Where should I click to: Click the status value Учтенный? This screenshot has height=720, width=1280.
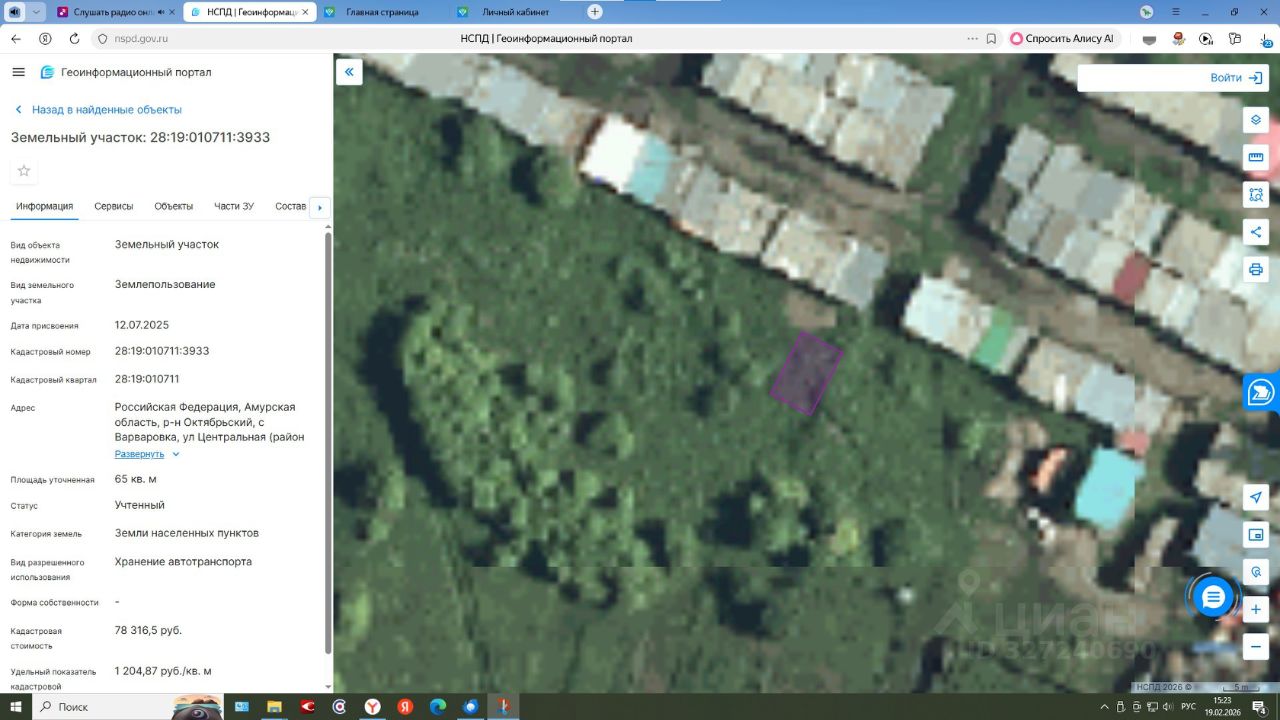(140, 505)
